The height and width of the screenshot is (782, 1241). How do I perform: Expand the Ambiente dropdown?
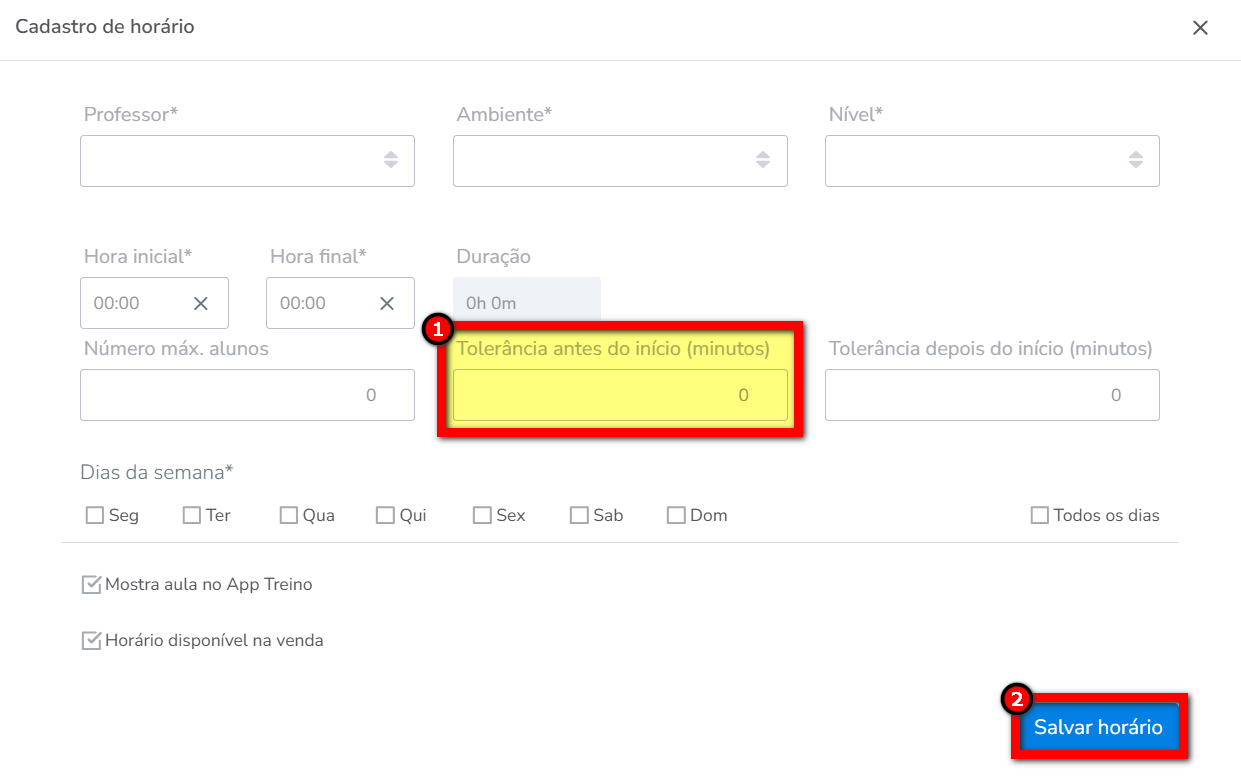620,160
